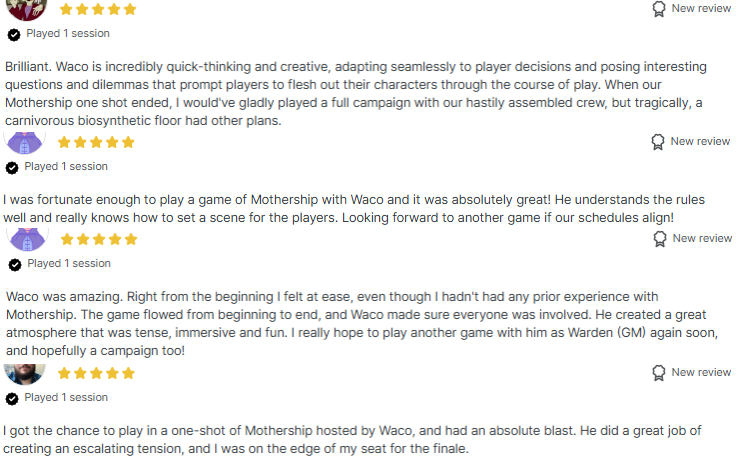Click the five-star rating on the second review
Viewport: 737px width, 460px height.
click(x=96, y=142)
